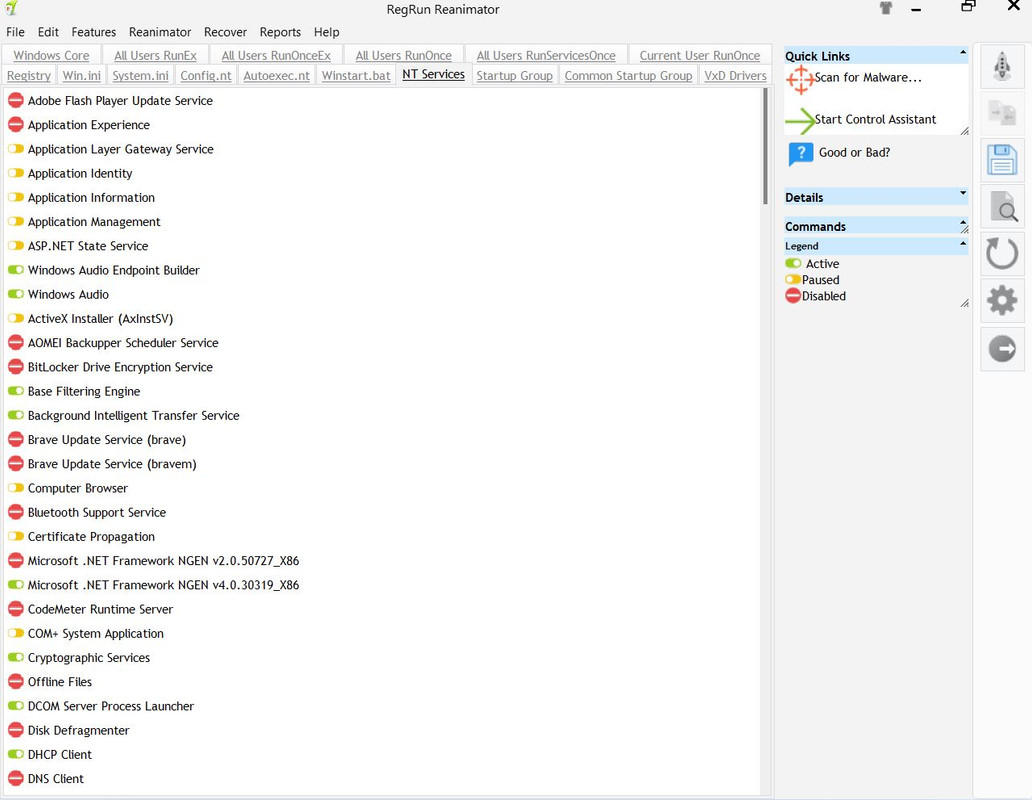
Task: Click the circular refresh arrow icon
Action: (1002, 253)
